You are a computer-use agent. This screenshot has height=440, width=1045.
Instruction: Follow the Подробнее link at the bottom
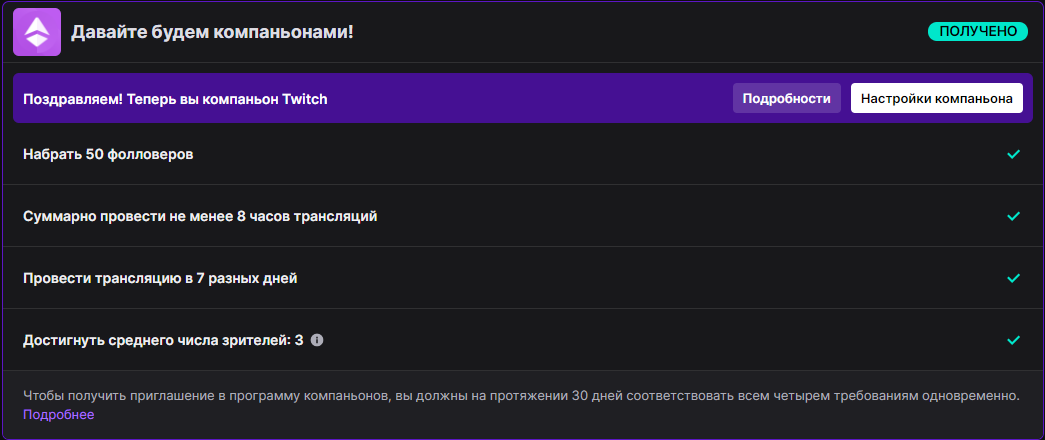(x=58, y=415)
